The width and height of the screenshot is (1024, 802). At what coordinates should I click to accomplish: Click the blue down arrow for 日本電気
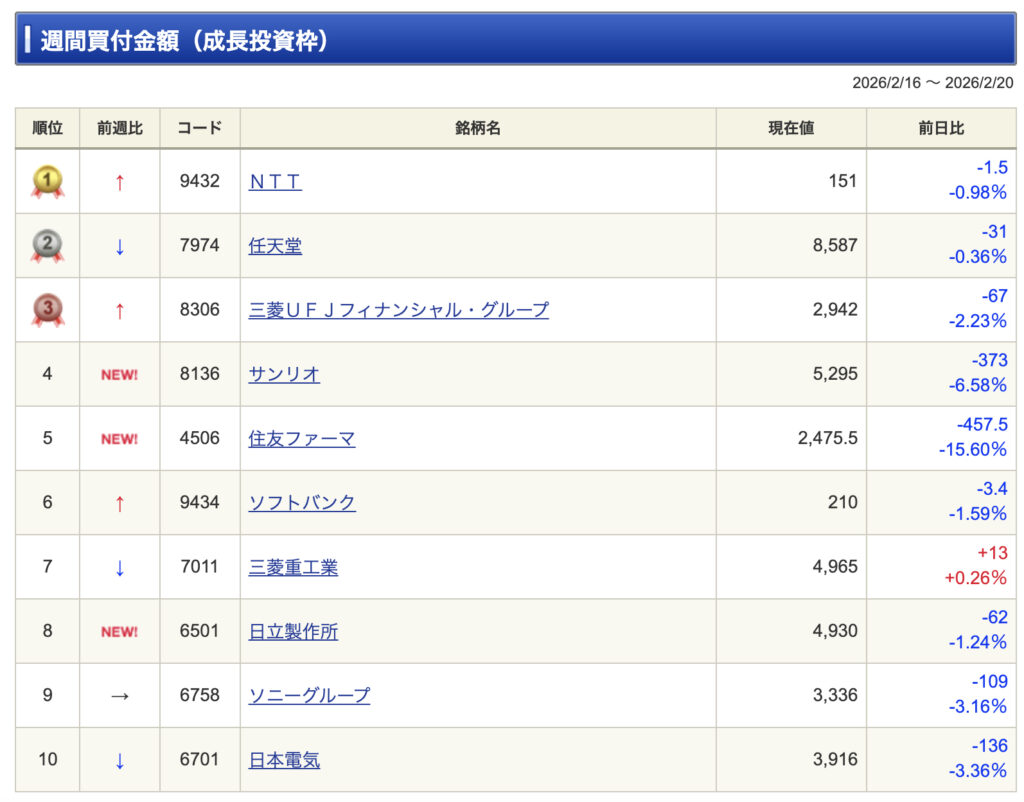(x=120, y=760)
